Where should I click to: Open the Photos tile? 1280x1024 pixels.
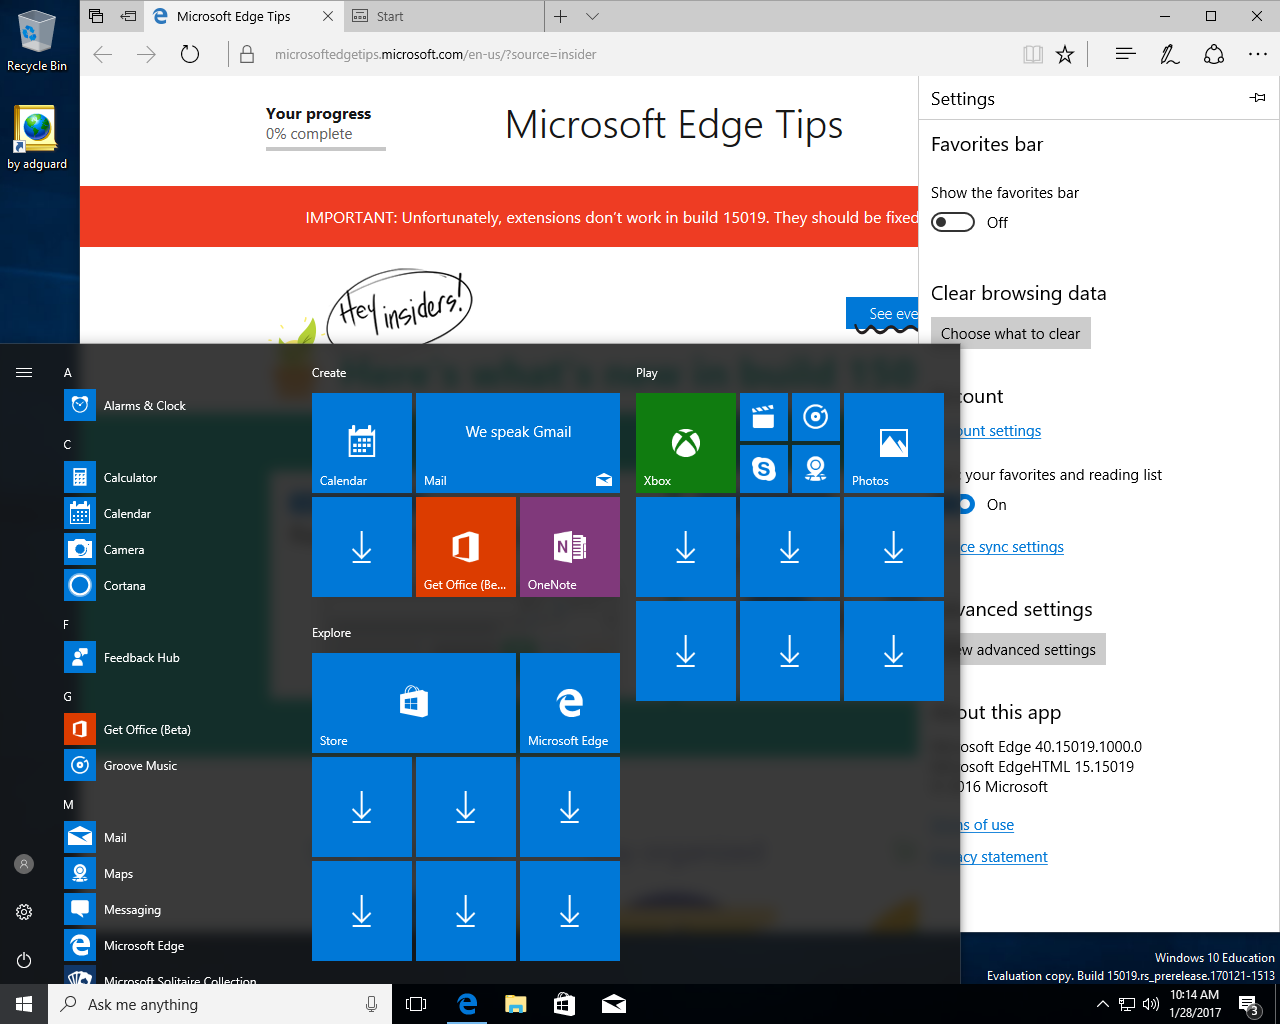(894, 443)
